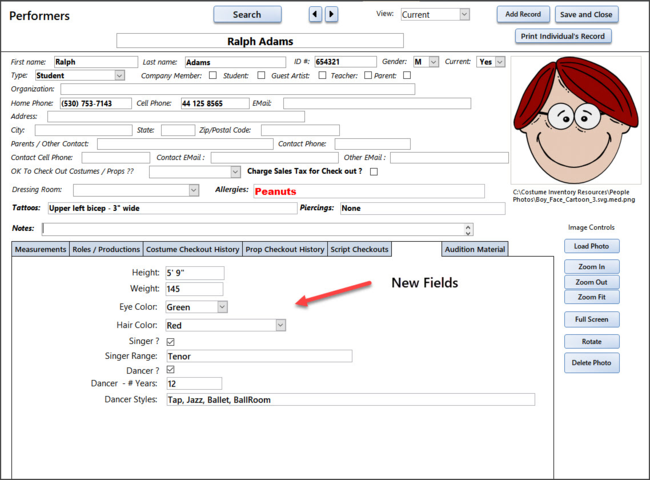Click the Contact Phone field
The height and width of the screenshot is (480, 650).
[373, 144]
